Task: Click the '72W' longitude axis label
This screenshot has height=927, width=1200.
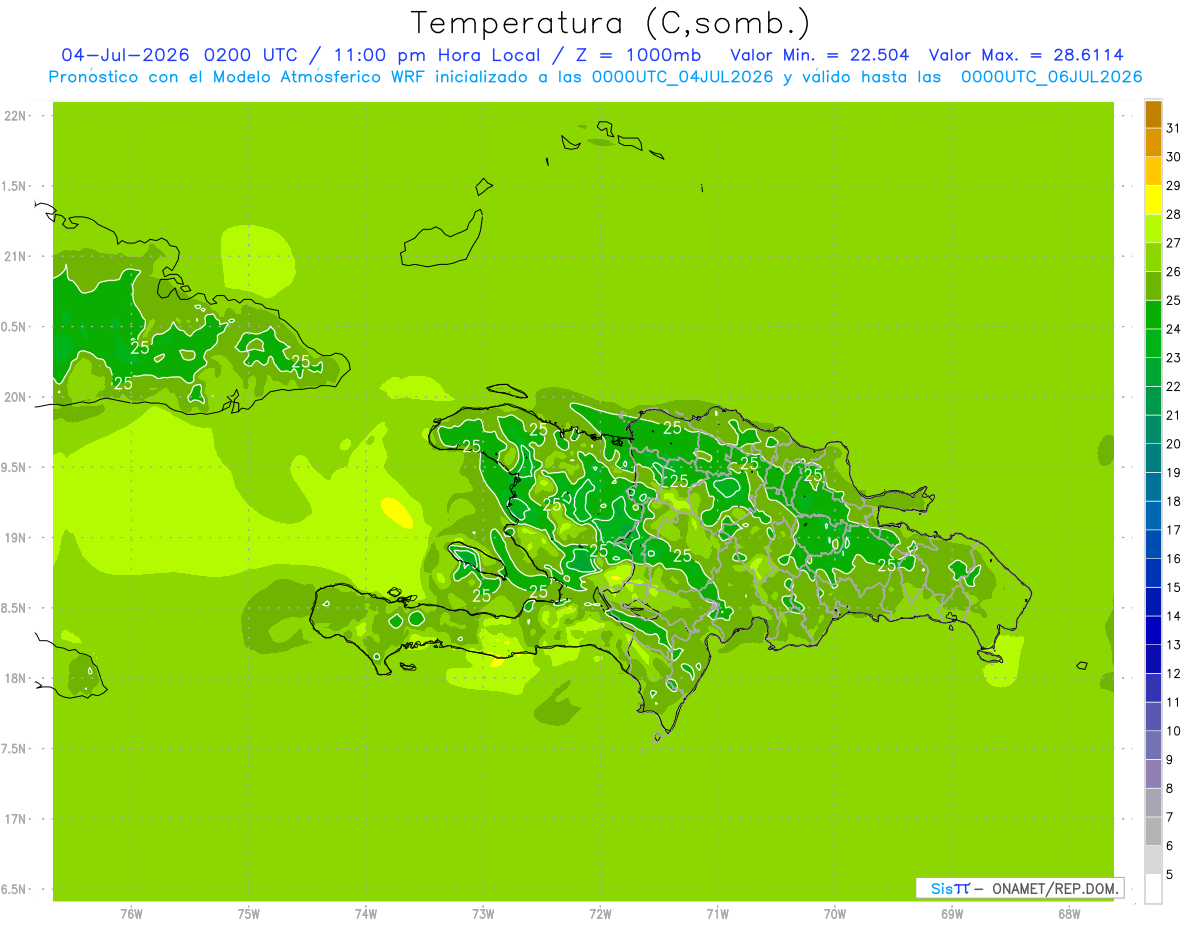Action: tap(600, 913)
